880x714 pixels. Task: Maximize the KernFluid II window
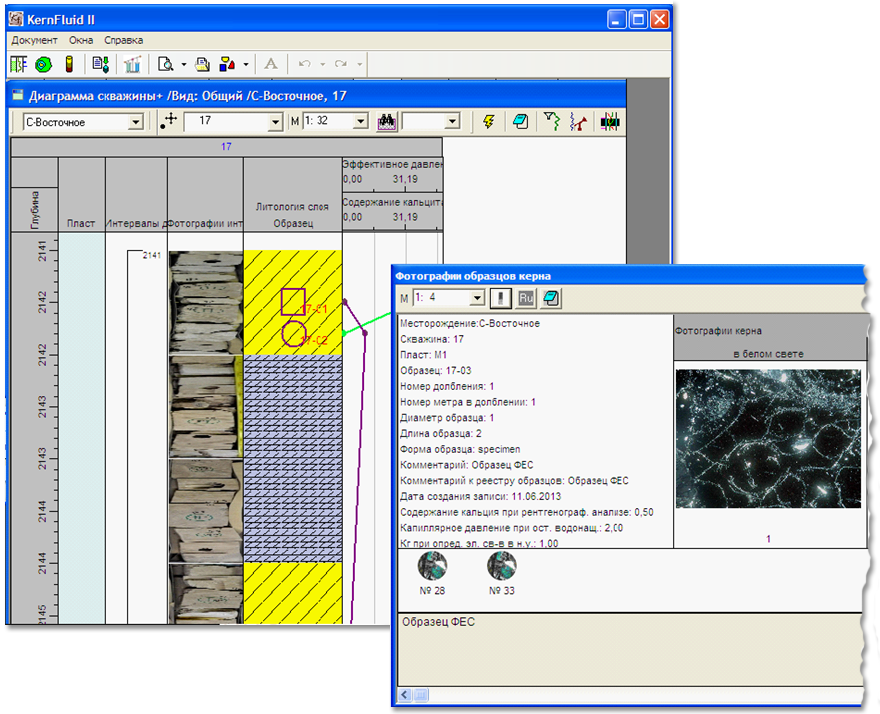638,20
